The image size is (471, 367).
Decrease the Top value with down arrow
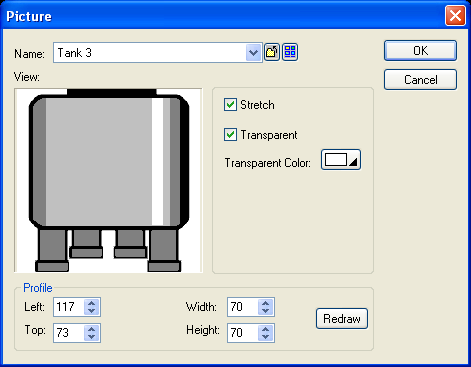click(92, 337)
